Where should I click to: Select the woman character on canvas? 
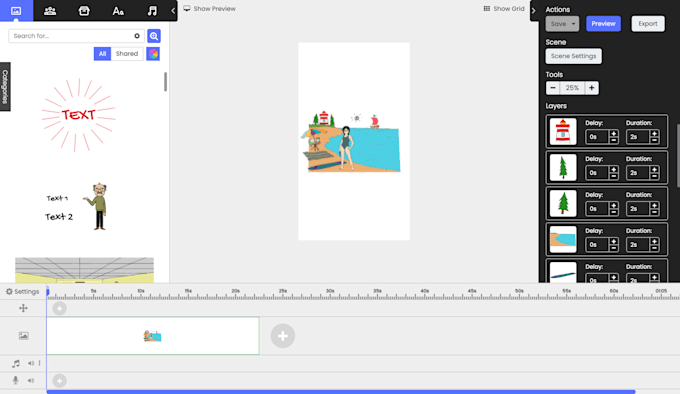point(346,148)
